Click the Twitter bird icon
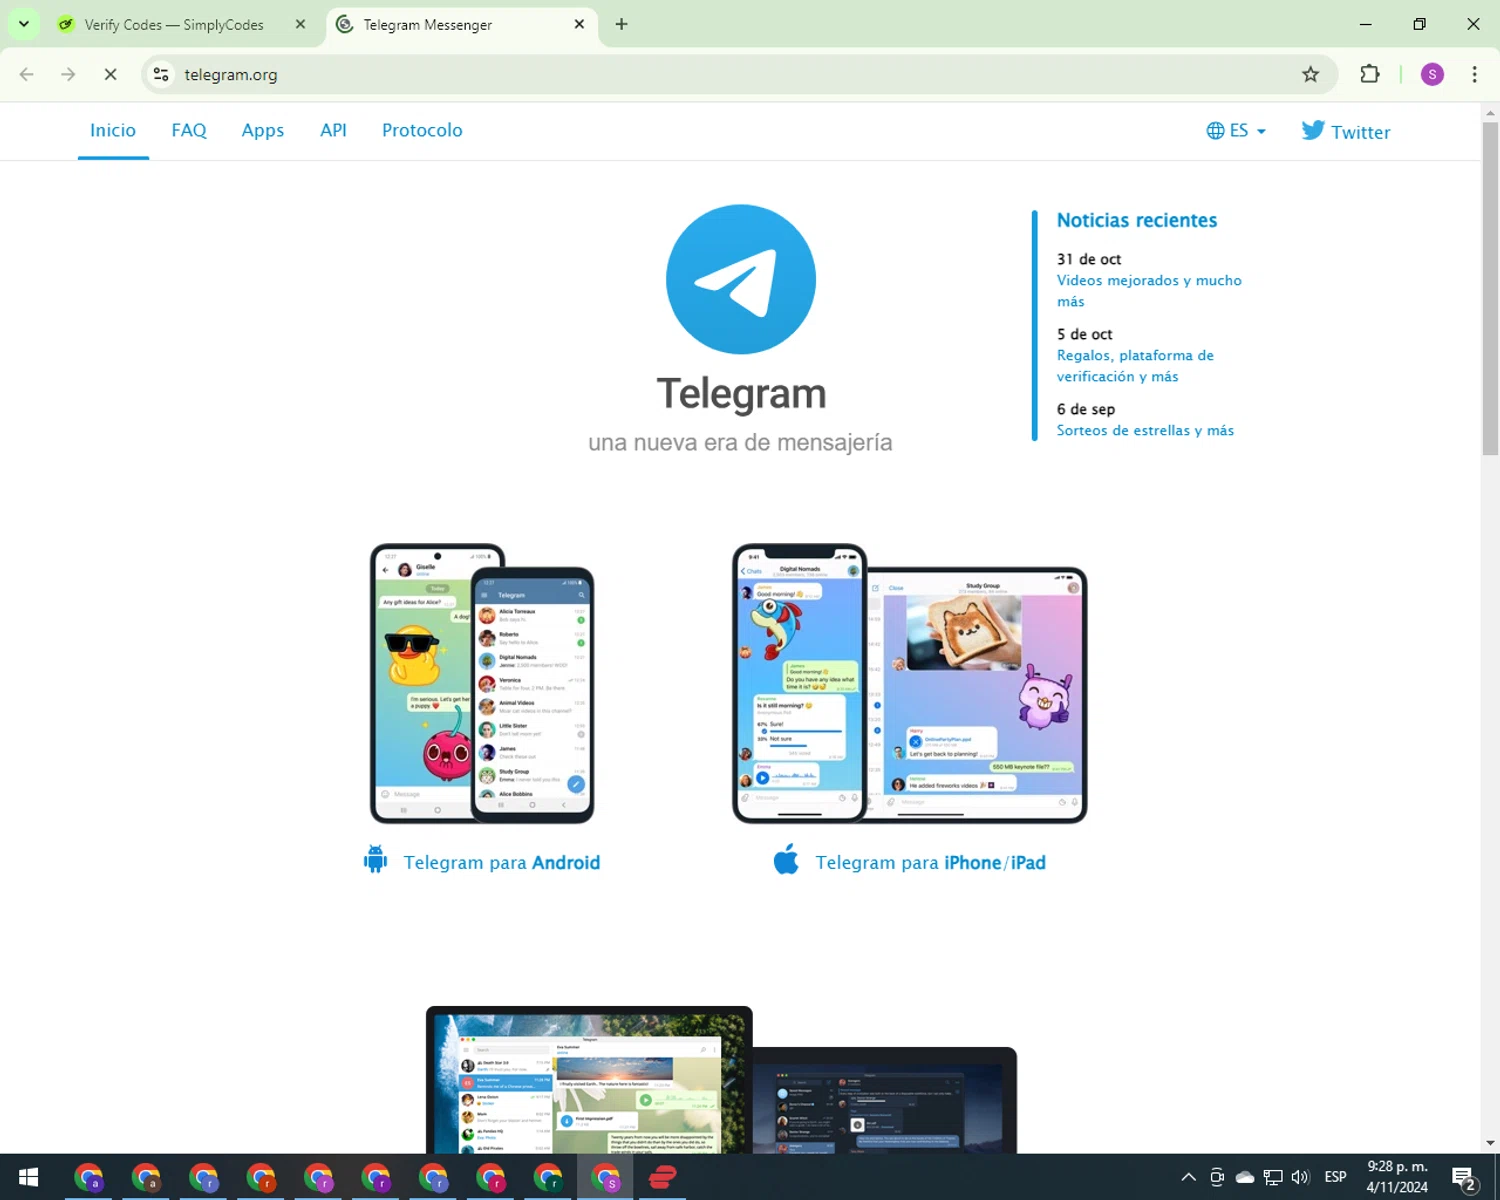Viewport: 1500px width, 1200px height. [x=1313, y=130]
